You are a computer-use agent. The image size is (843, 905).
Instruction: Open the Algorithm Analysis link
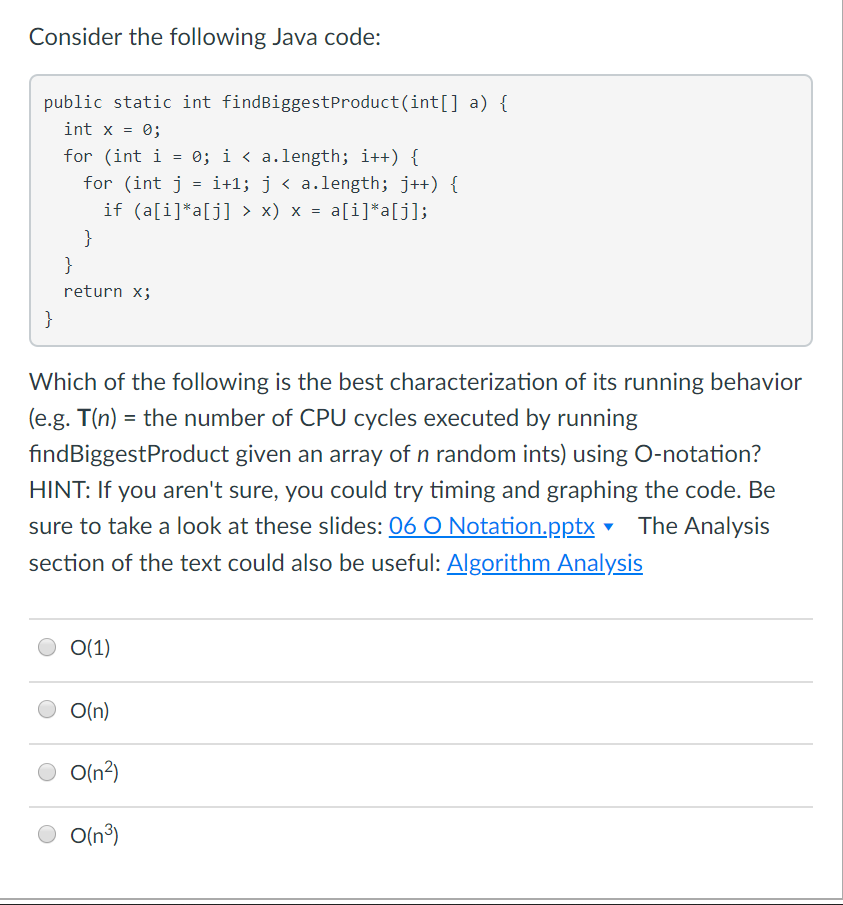pyautogui.click(x=544, y=563)
